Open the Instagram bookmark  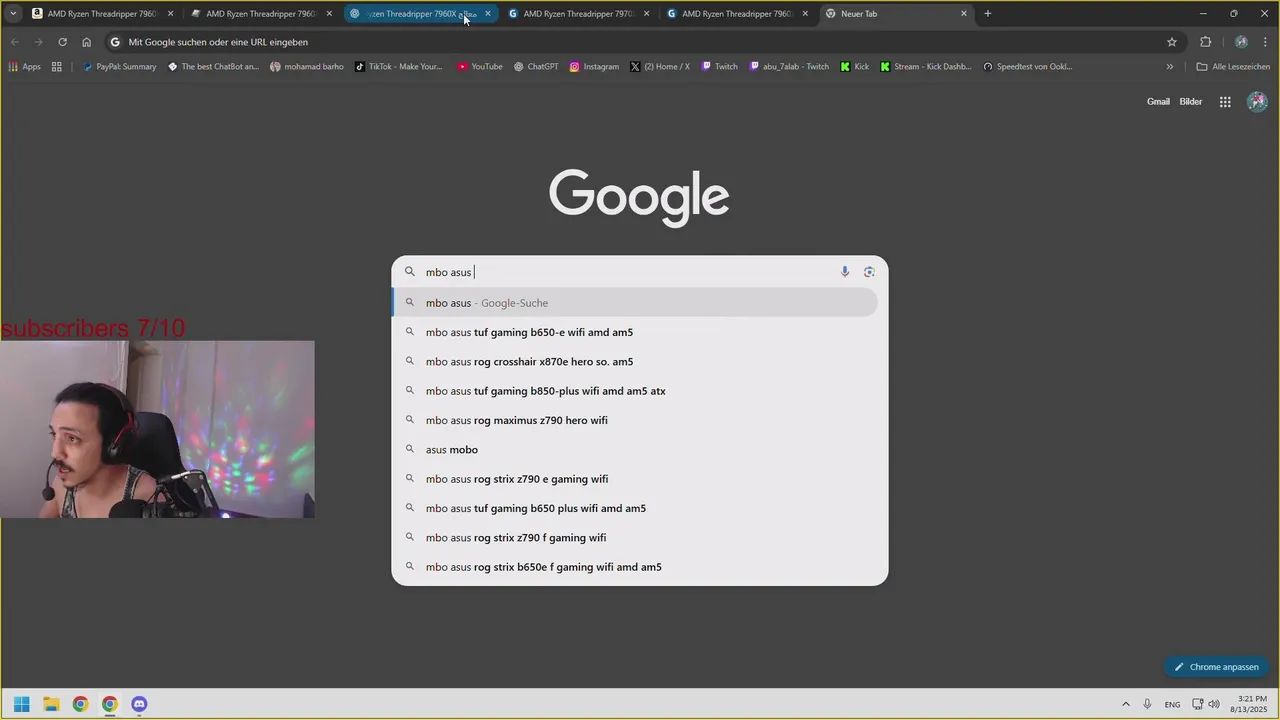594,67
